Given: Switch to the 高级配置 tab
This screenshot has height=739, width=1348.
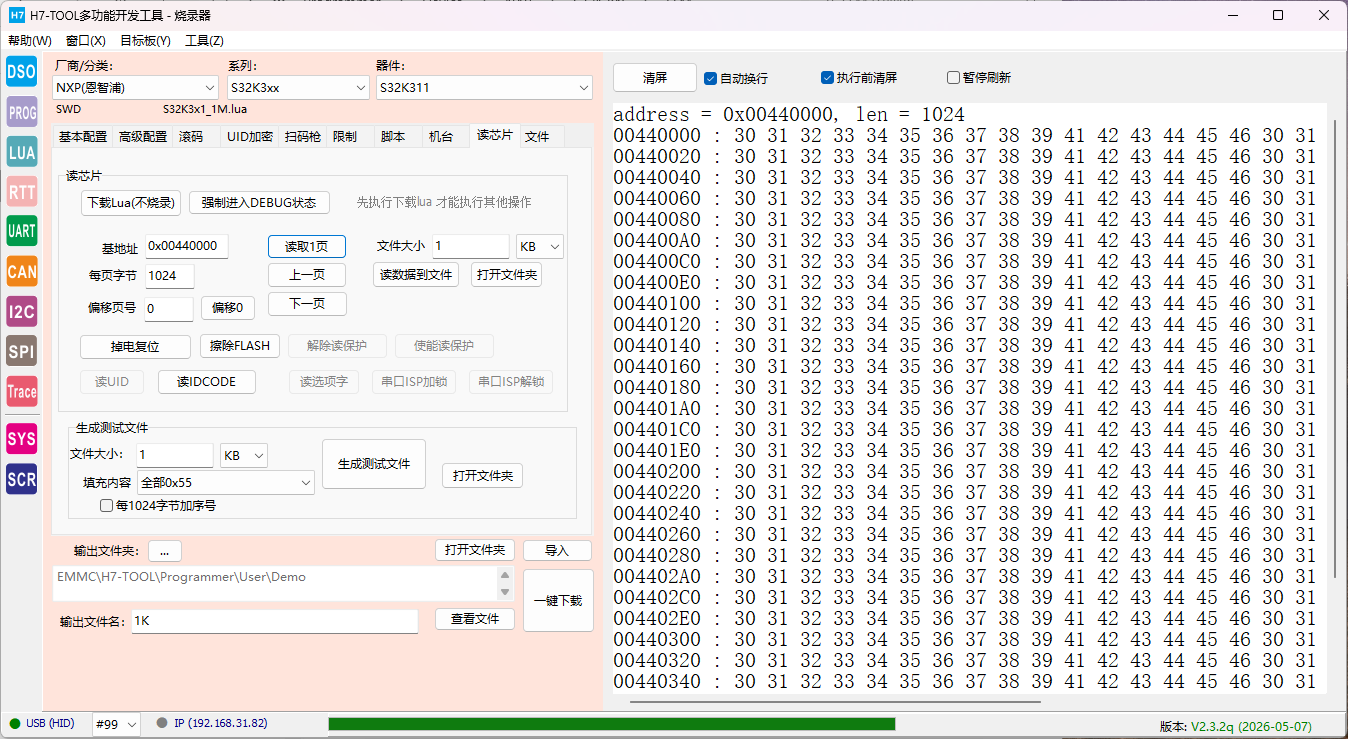Looking at the screenshot, I should [143, 137].
